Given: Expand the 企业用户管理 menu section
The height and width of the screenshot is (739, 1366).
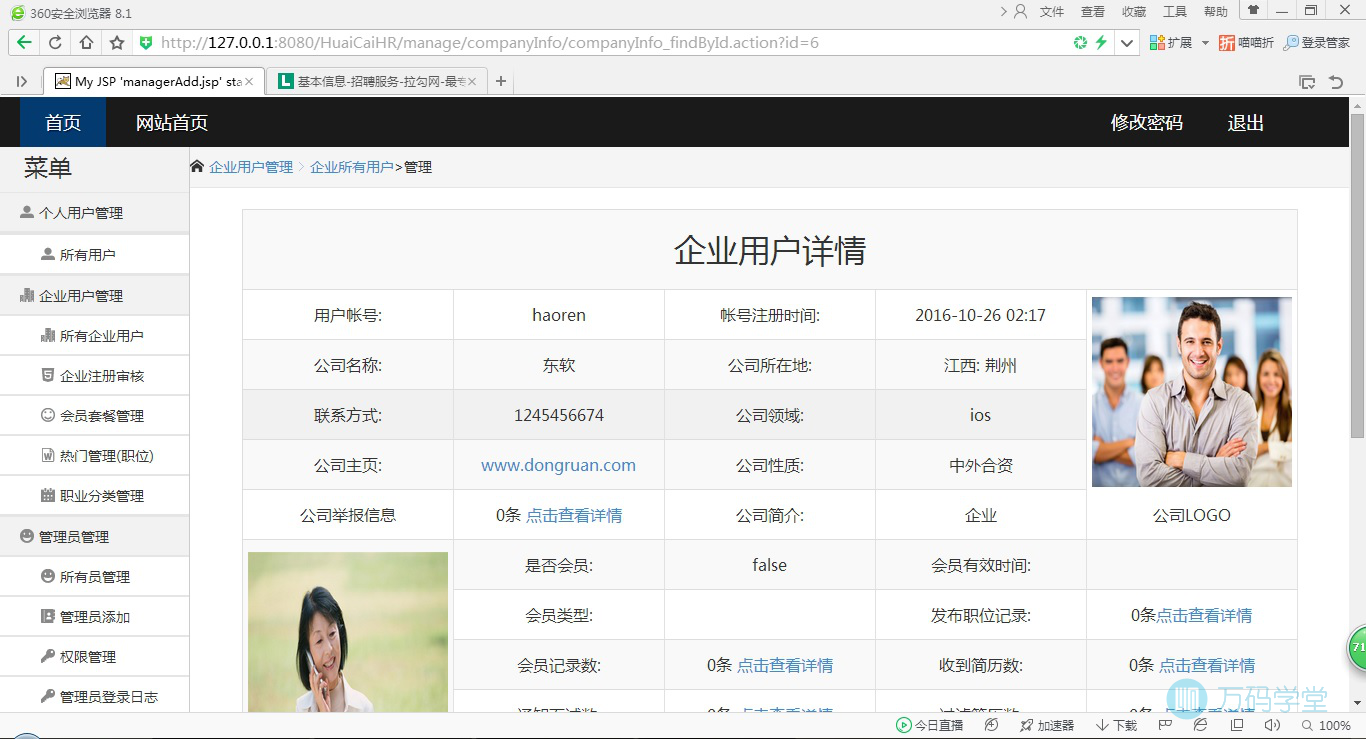Looking at the screenshot, I should click(94, 296).
